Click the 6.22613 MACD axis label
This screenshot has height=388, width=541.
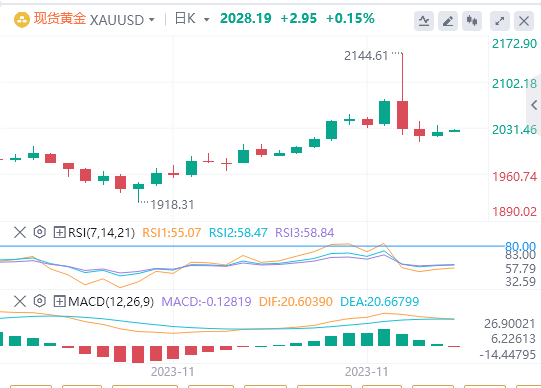(513, 339)
